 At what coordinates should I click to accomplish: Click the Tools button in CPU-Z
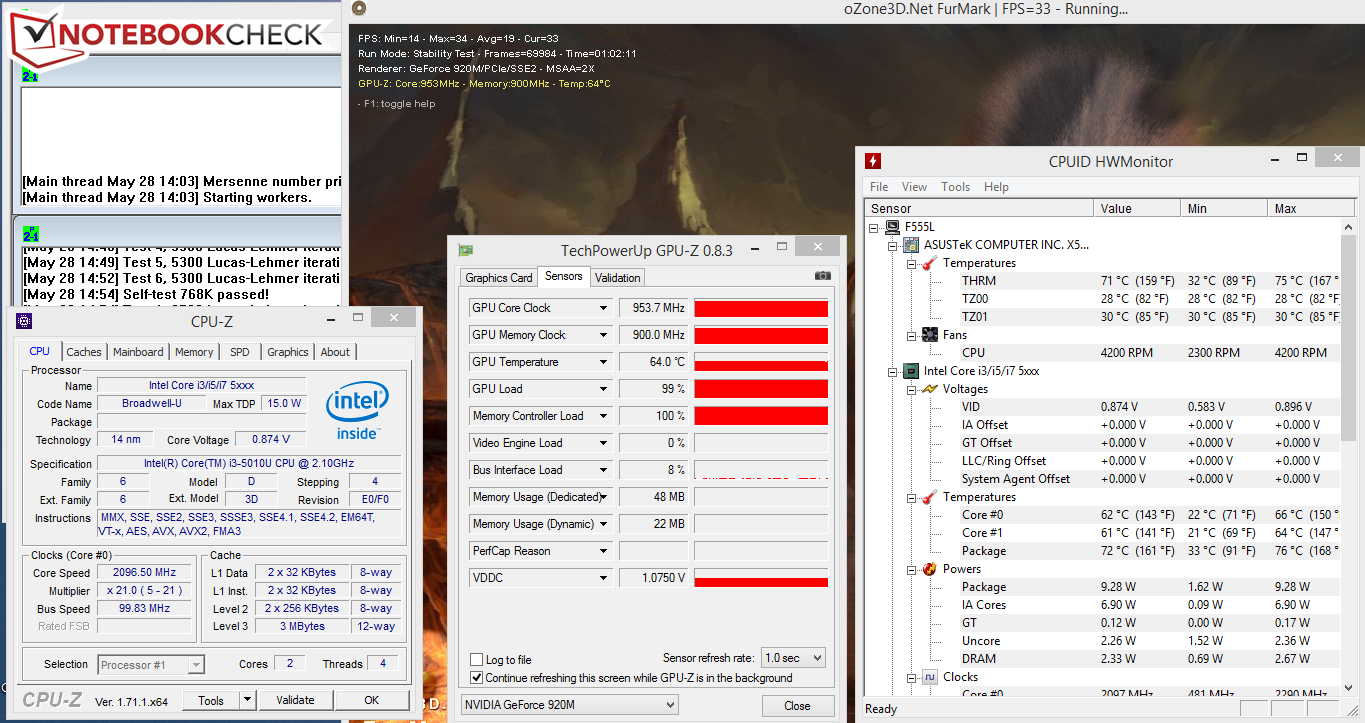tap(211, 700)
